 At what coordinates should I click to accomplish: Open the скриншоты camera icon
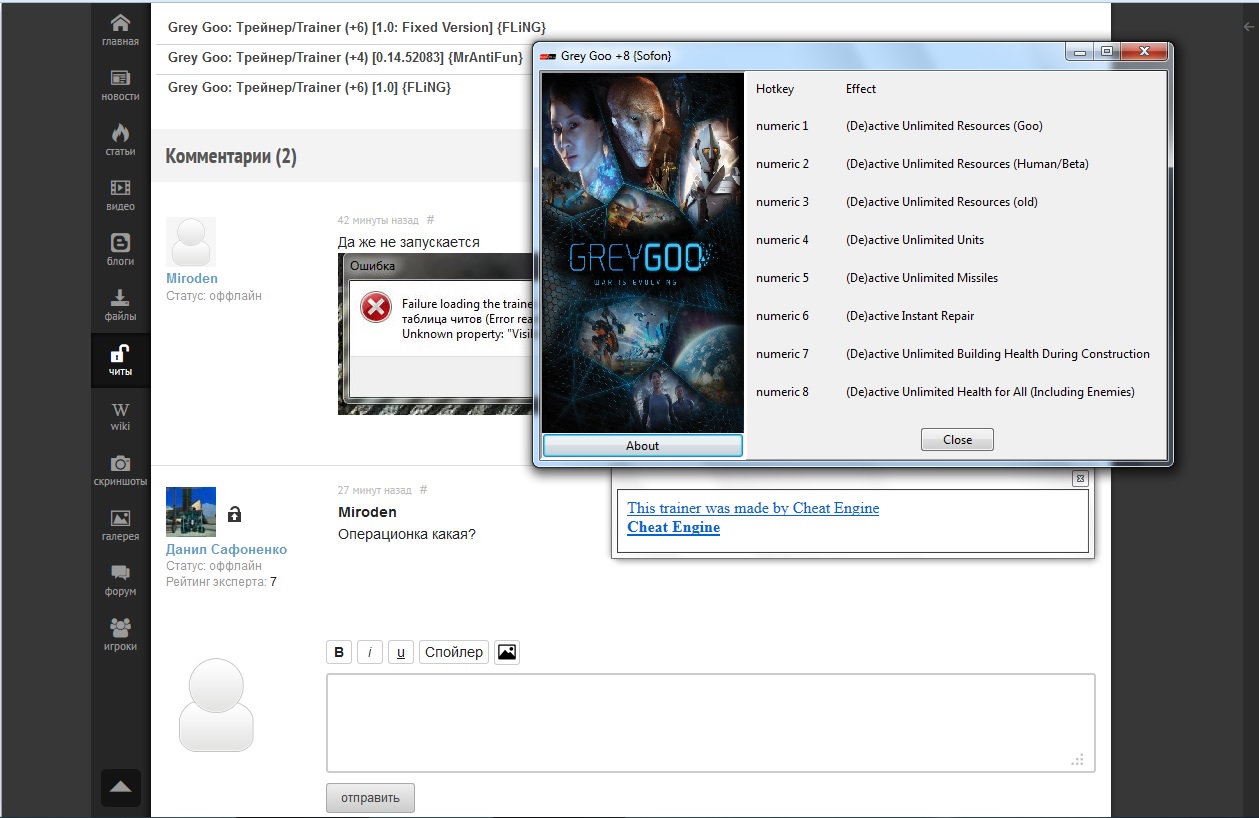pos(120,470)
